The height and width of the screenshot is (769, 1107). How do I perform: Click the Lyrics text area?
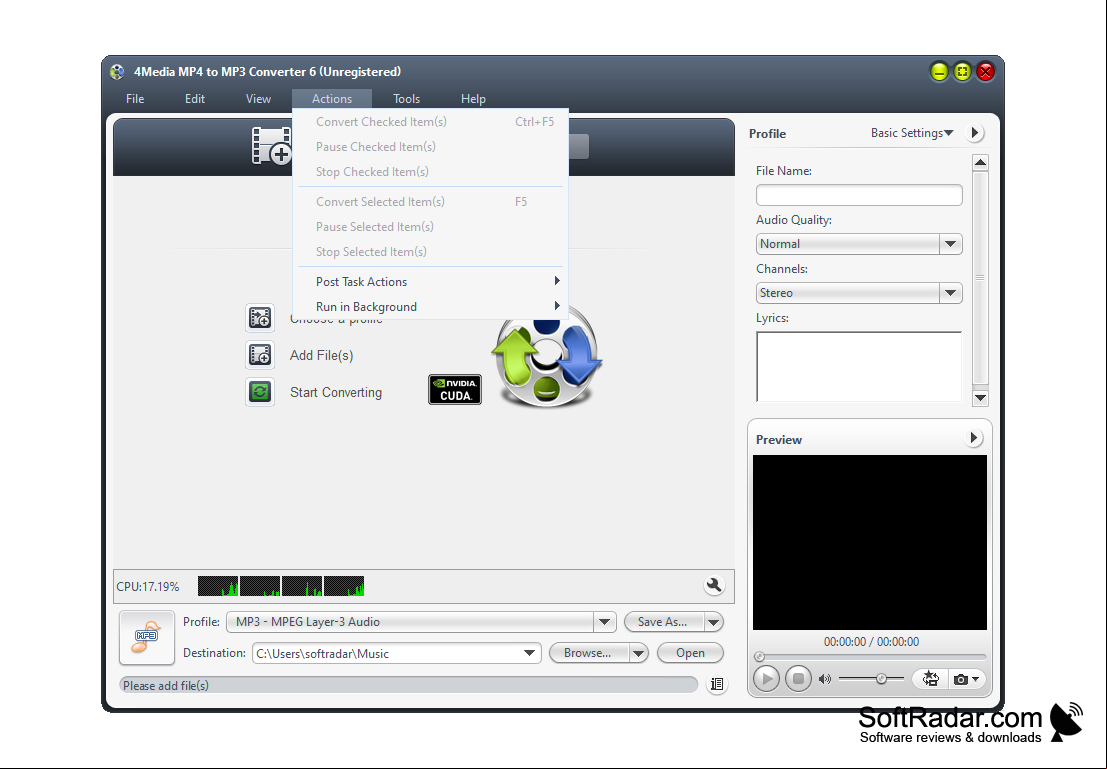[x=858, y=366]
